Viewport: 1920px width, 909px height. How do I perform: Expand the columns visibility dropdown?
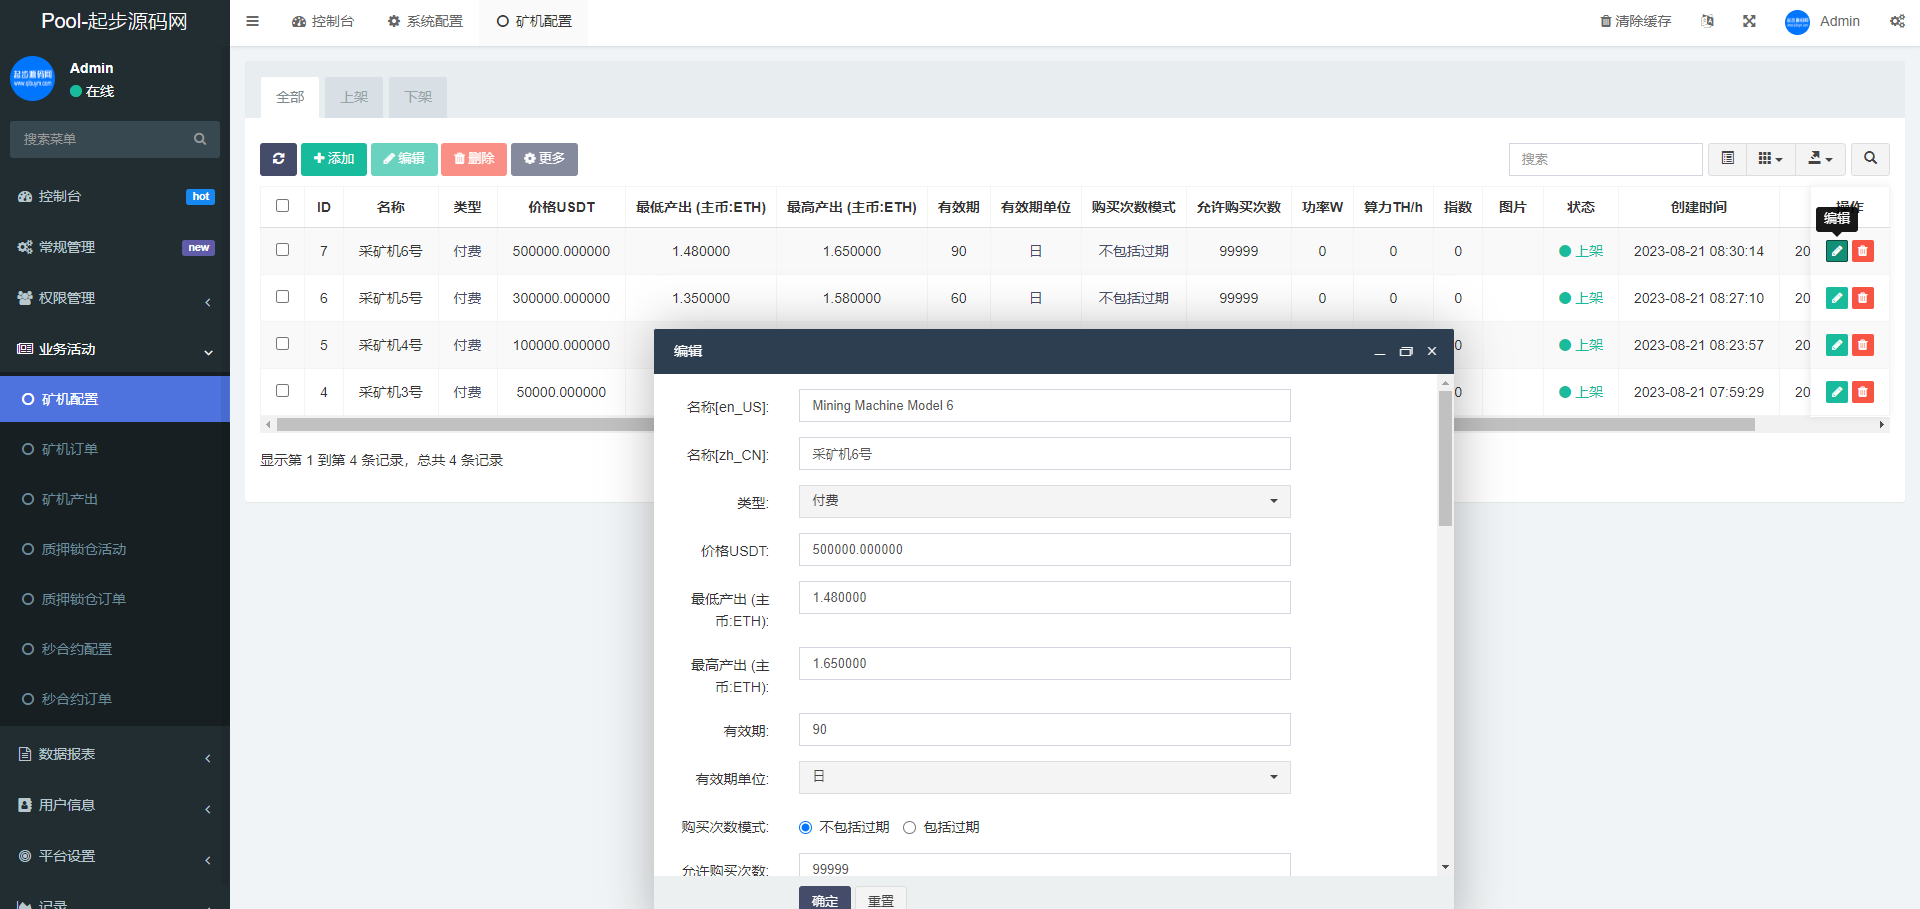tap(1770, 159)
